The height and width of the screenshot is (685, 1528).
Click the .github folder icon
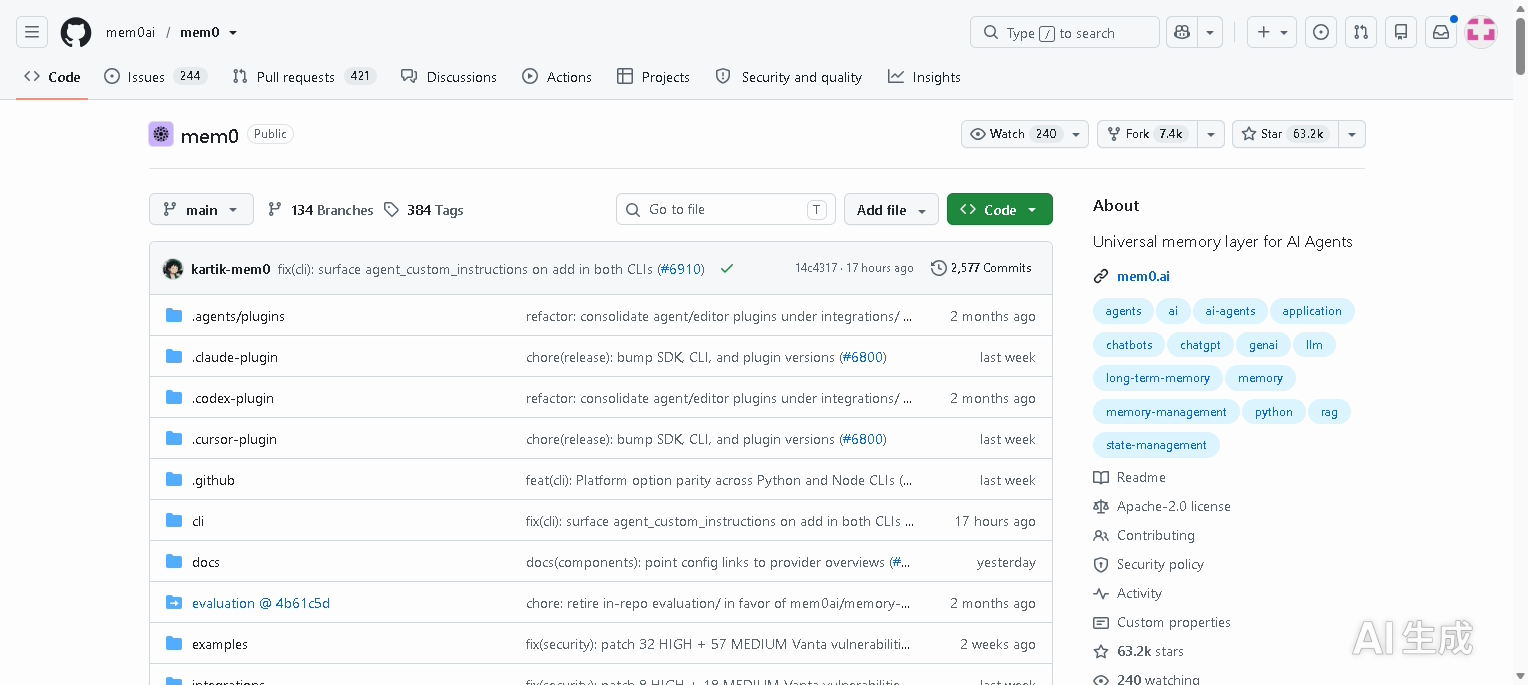[x=174, y=480]
